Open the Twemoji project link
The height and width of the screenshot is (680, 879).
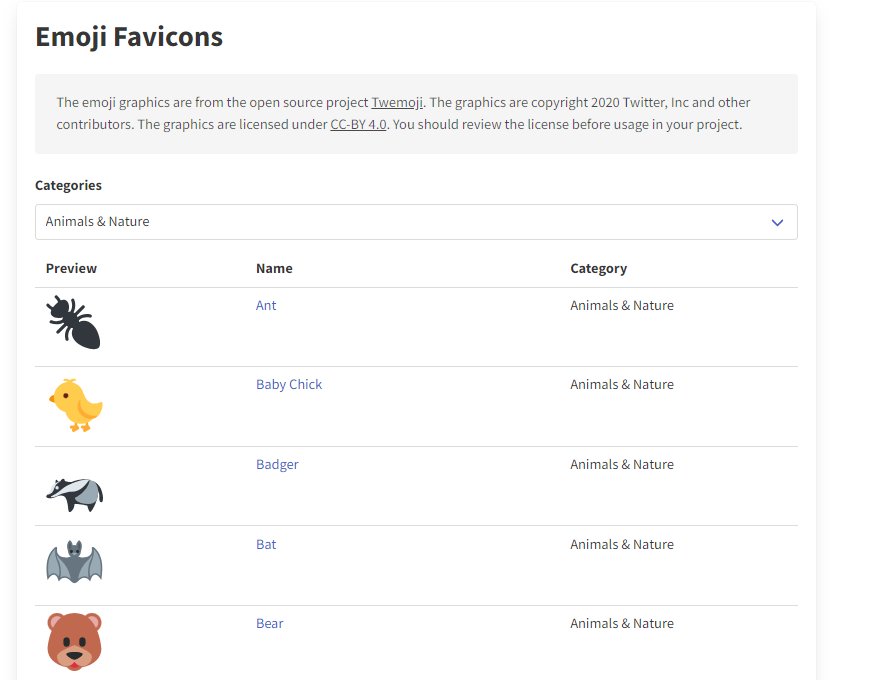pos(397,103)
